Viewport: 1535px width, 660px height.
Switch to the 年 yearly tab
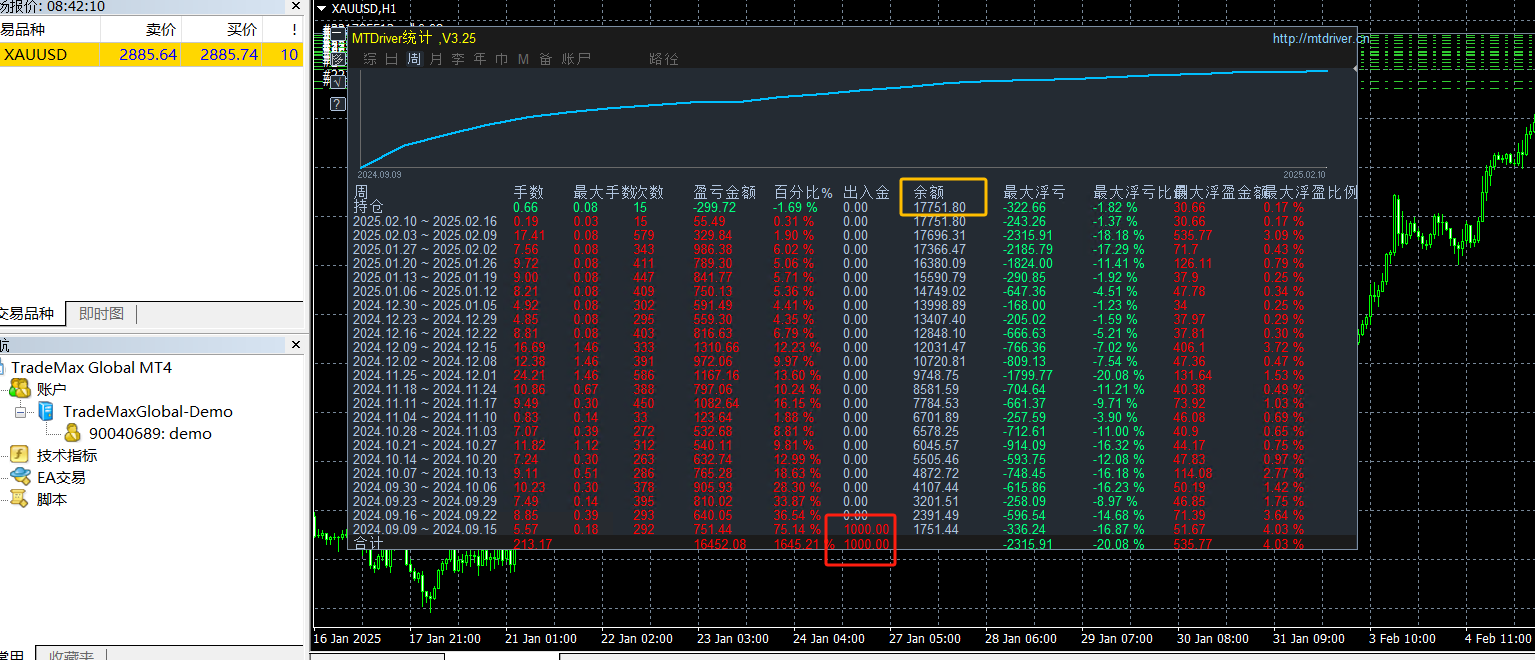[479, 59]
